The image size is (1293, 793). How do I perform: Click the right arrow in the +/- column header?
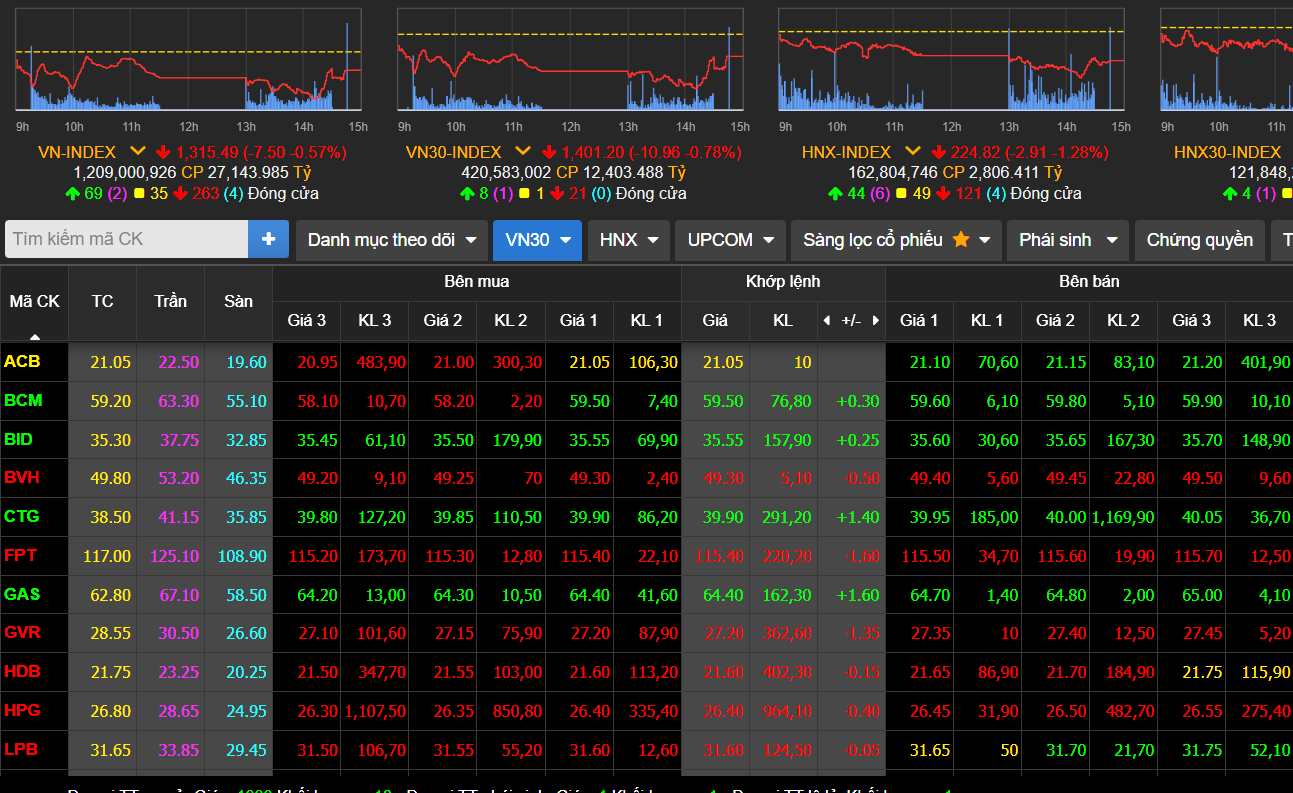[876, 320]
